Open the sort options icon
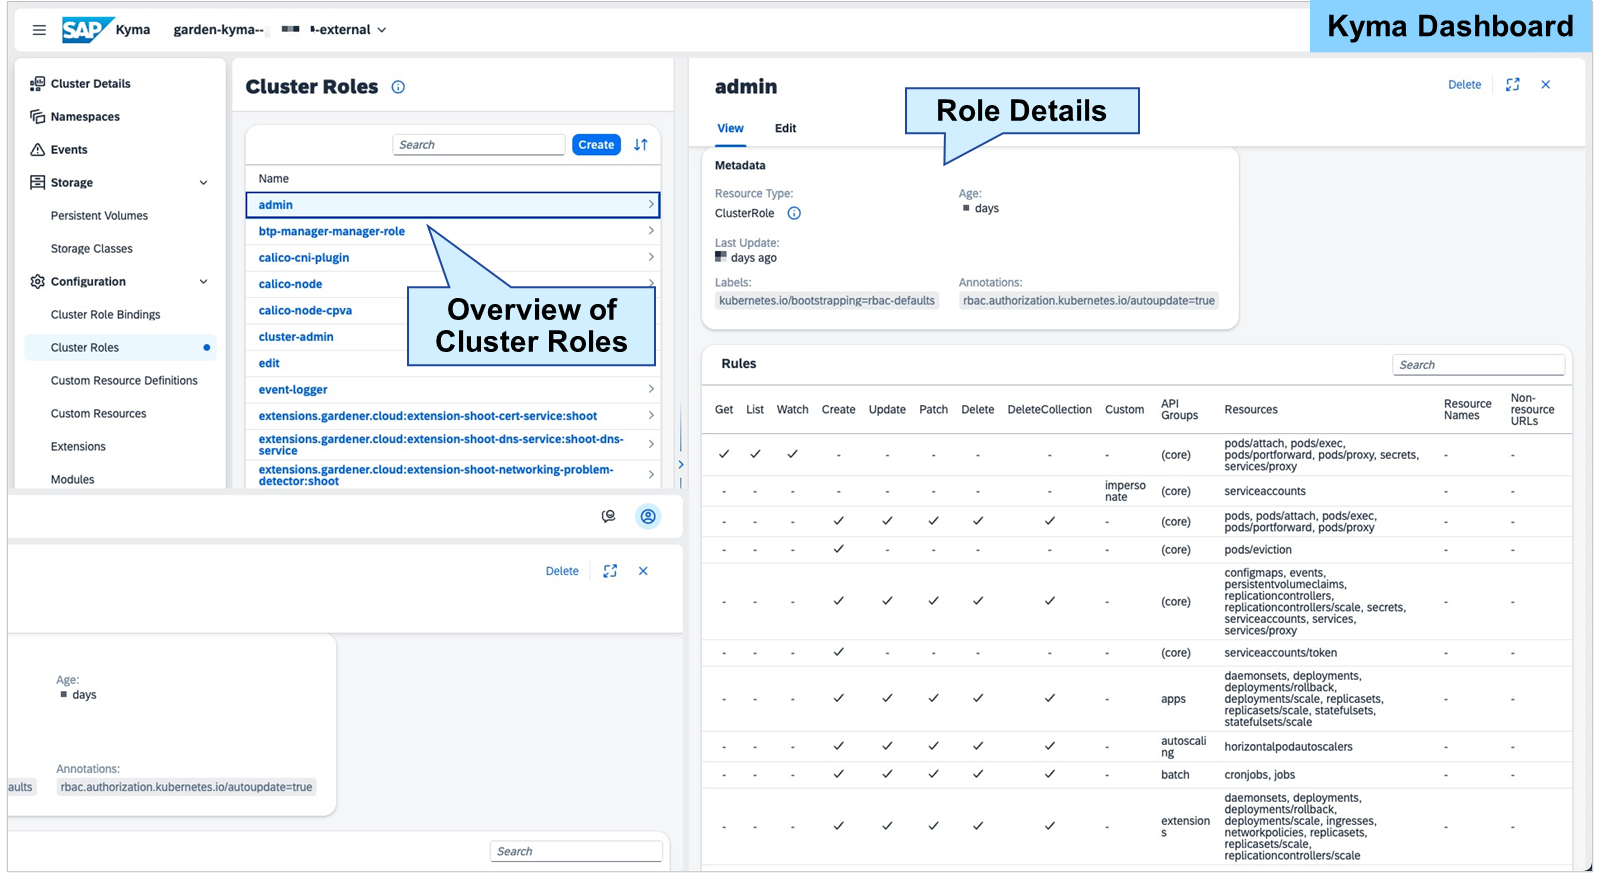This screenshot has height=873, width=1600. click(x=641, y=145)
